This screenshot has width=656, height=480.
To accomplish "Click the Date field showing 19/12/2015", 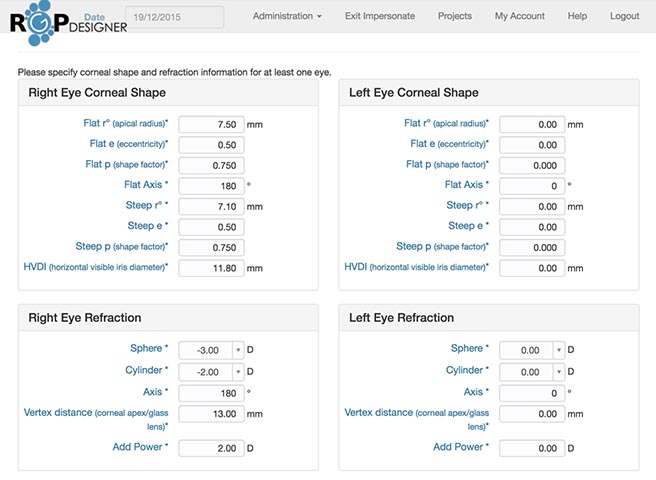I will tap(175, 17).
